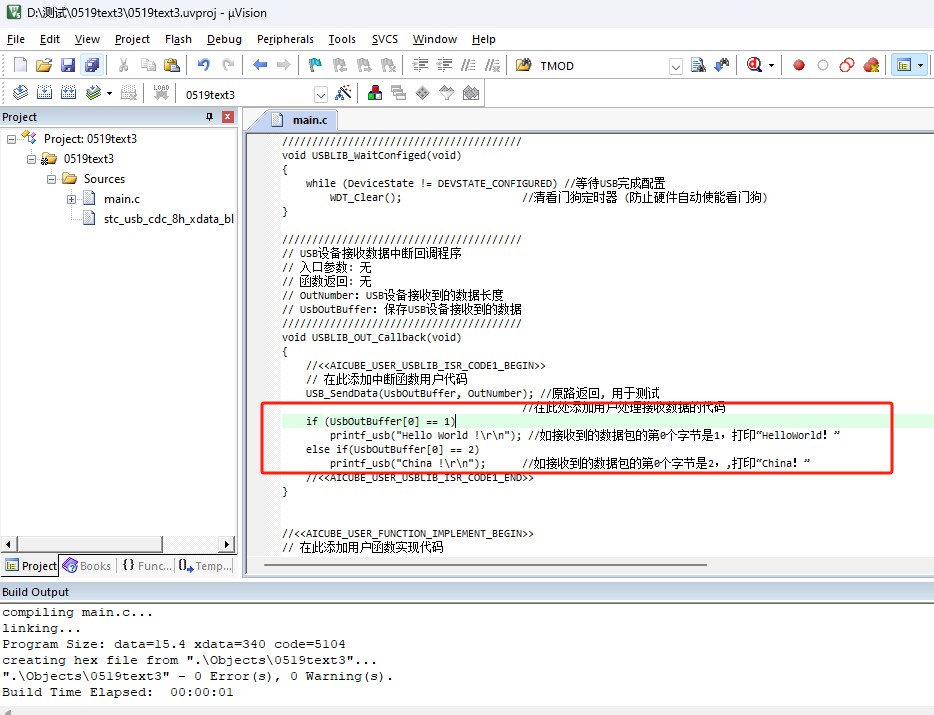This screenshot has width=934, height=715.
Task: Select main.c in project tree
Action: click(122, 199)
